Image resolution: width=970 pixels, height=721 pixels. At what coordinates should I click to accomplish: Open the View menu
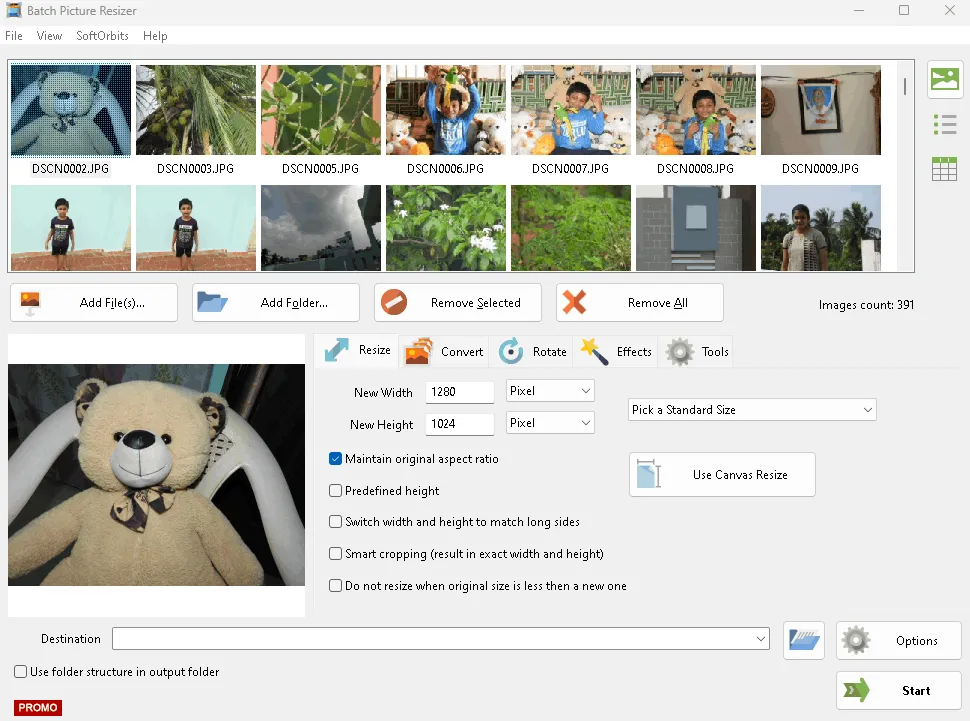point(49,36)
